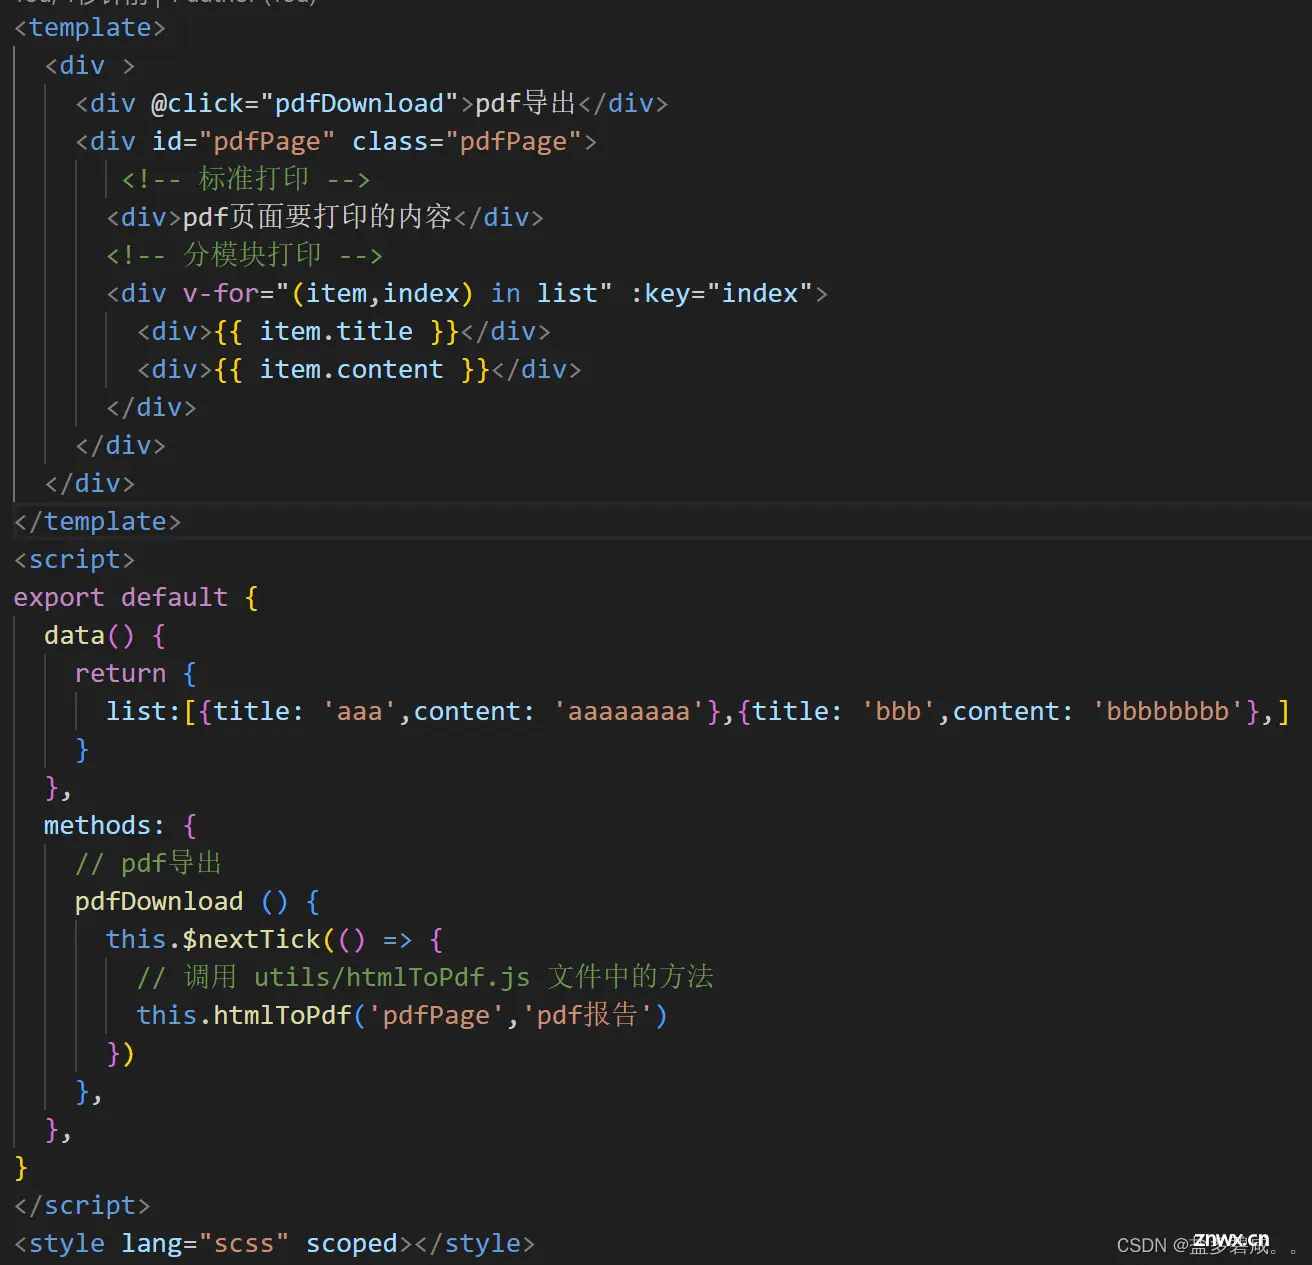Click the @click attribute name

pos(197,104)
